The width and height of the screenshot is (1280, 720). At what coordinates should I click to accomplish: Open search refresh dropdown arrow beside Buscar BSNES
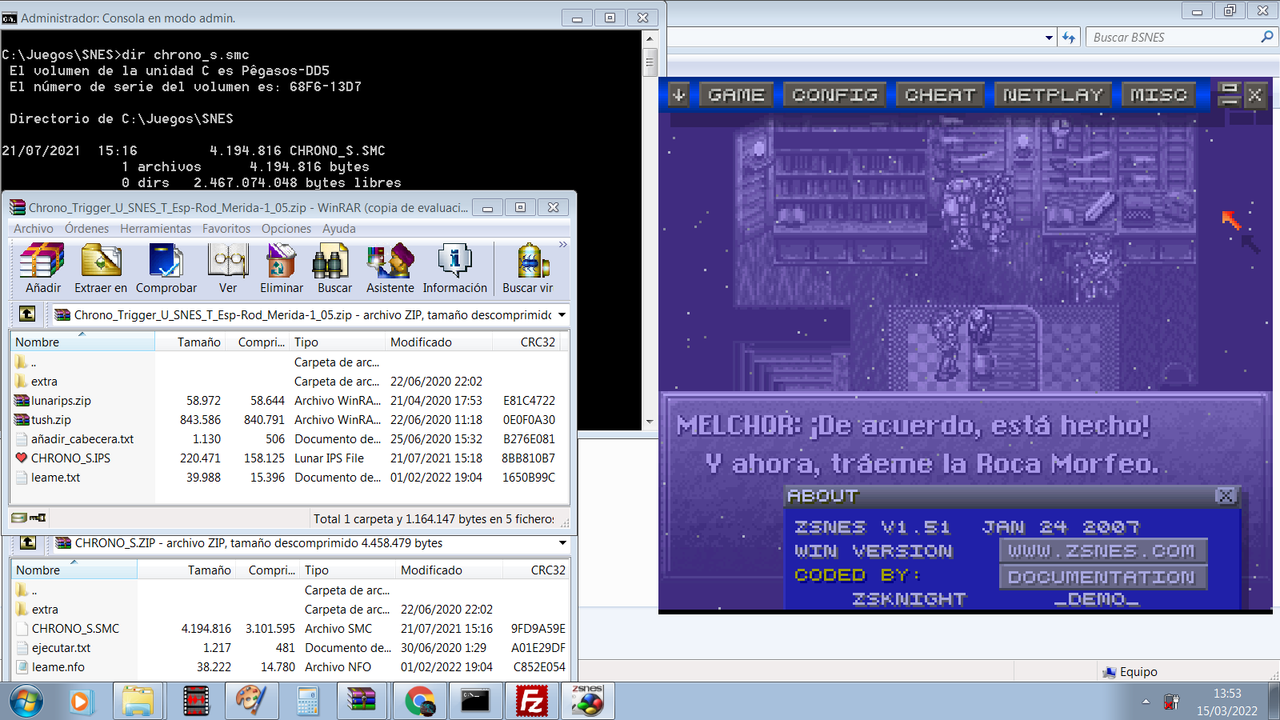pos(1050,37)
